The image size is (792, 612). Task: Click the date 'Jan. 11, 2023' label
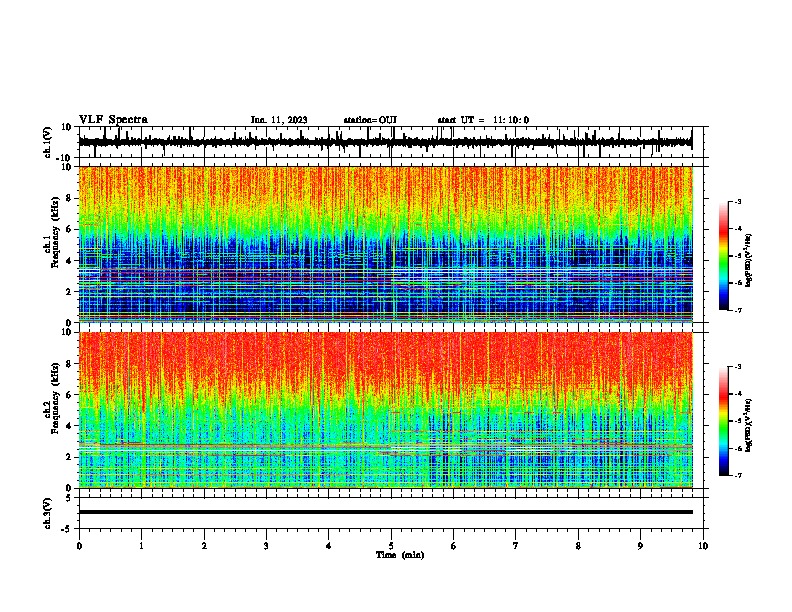[279, 120]
